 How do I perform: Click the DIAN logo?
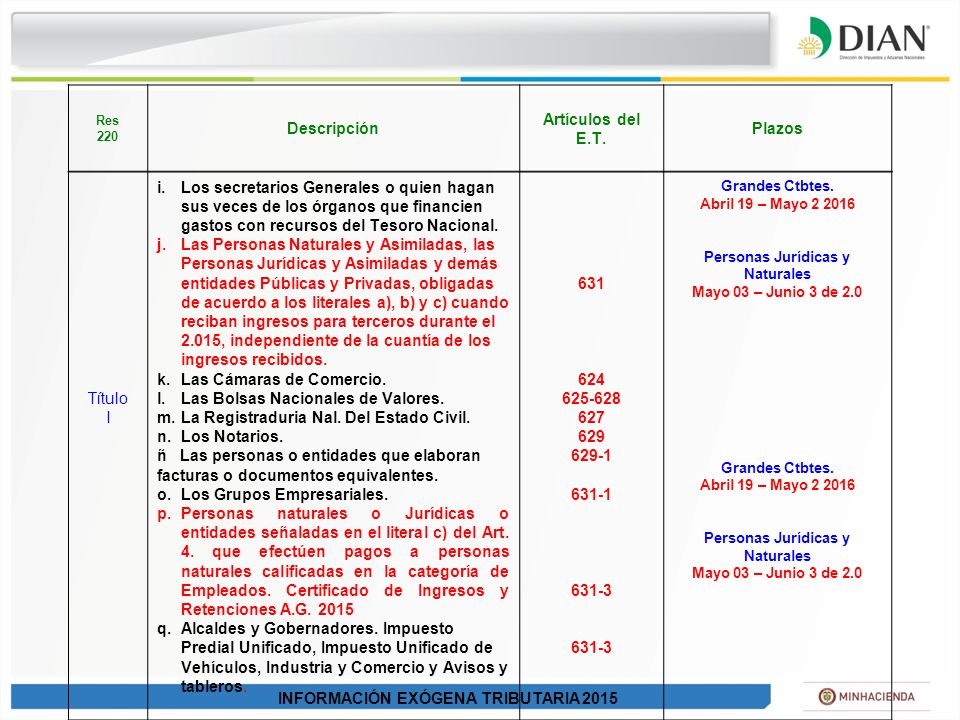(864, 39)
